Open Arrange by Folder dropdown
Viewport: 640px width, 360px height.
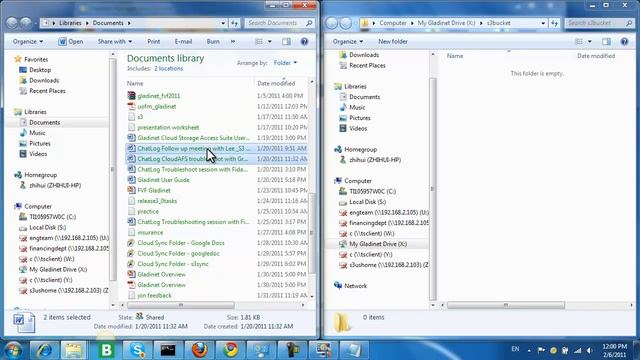click(x=285, y=63)
